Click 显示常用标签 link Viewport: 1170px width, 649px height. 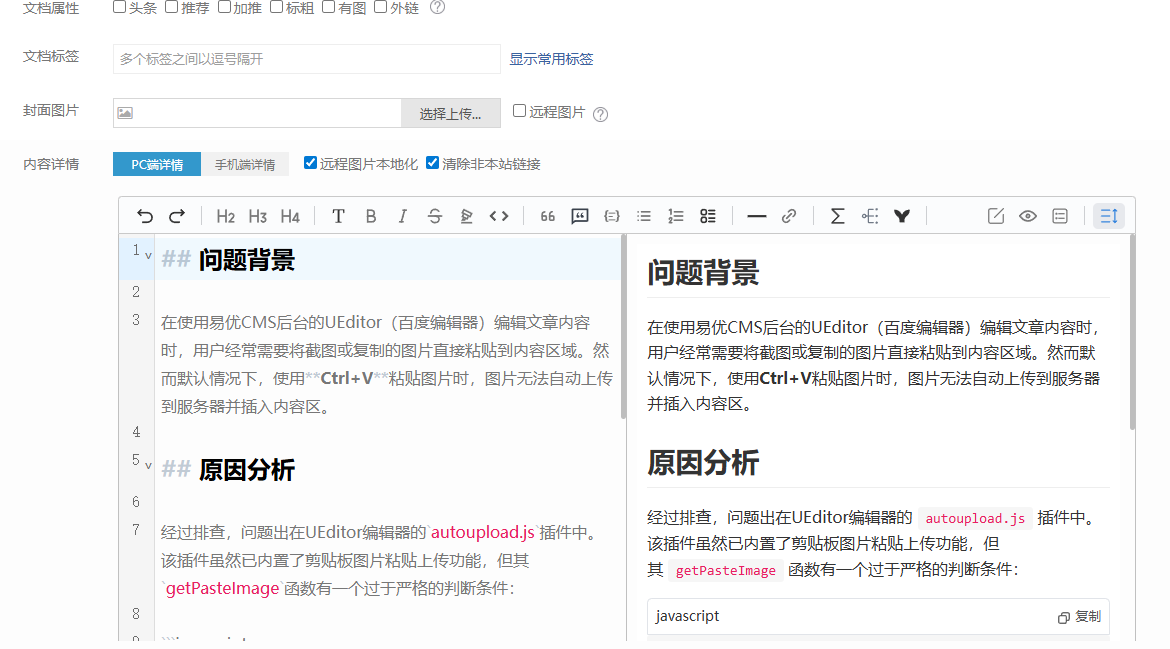point(551,59)
